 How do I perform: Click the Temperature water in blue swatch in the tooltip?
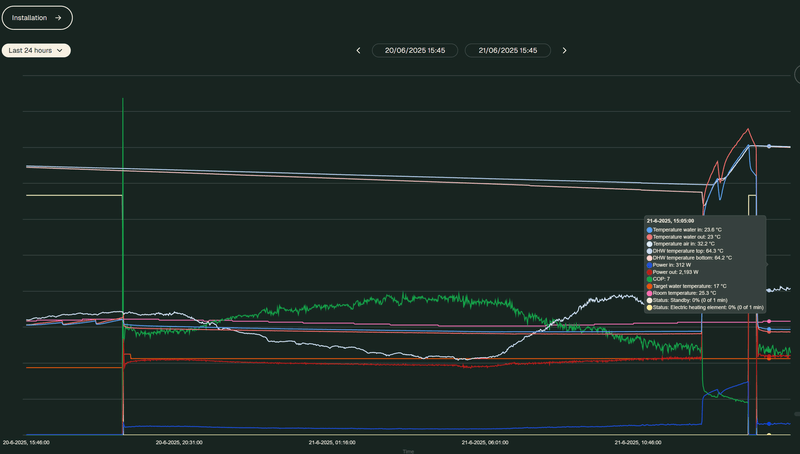(x=649, y=230)
